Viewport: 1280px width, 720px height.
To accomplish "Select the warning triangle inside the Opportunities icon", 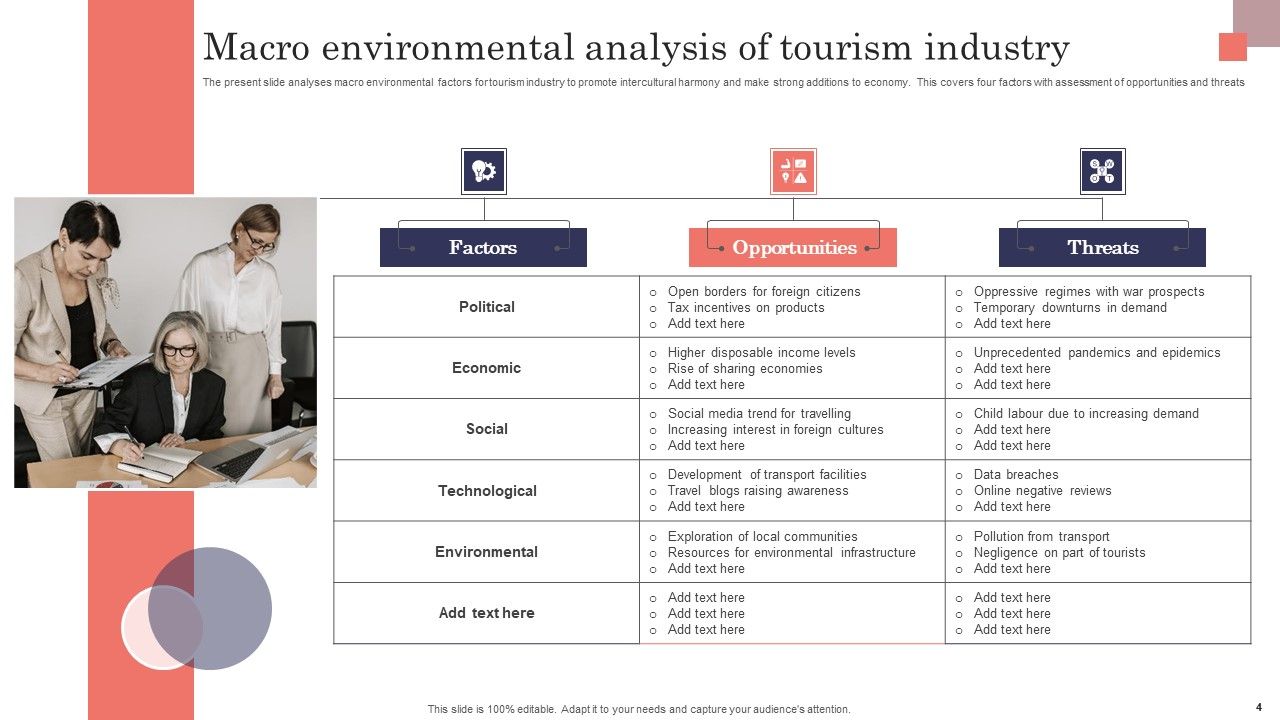I will 801,178.
